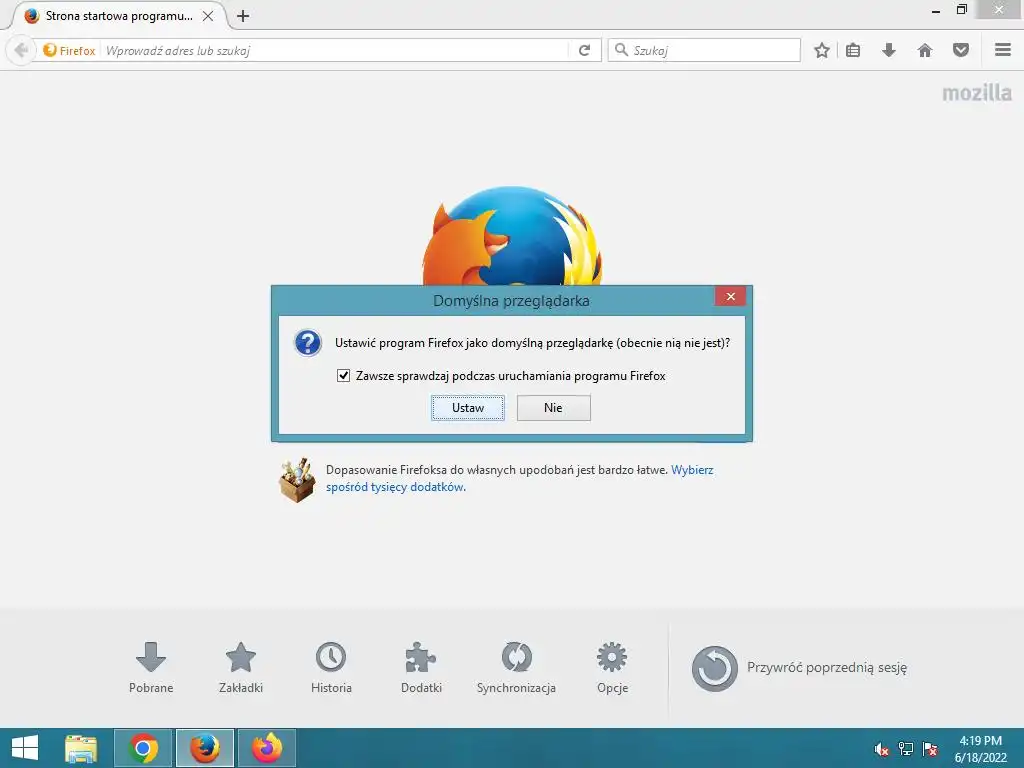Image resolution: width=1024 pixels, height=768 pixels.
Task: Open Zakładki bookmarks shortcut
Action: pyautogui.click(x=241, y=667)
